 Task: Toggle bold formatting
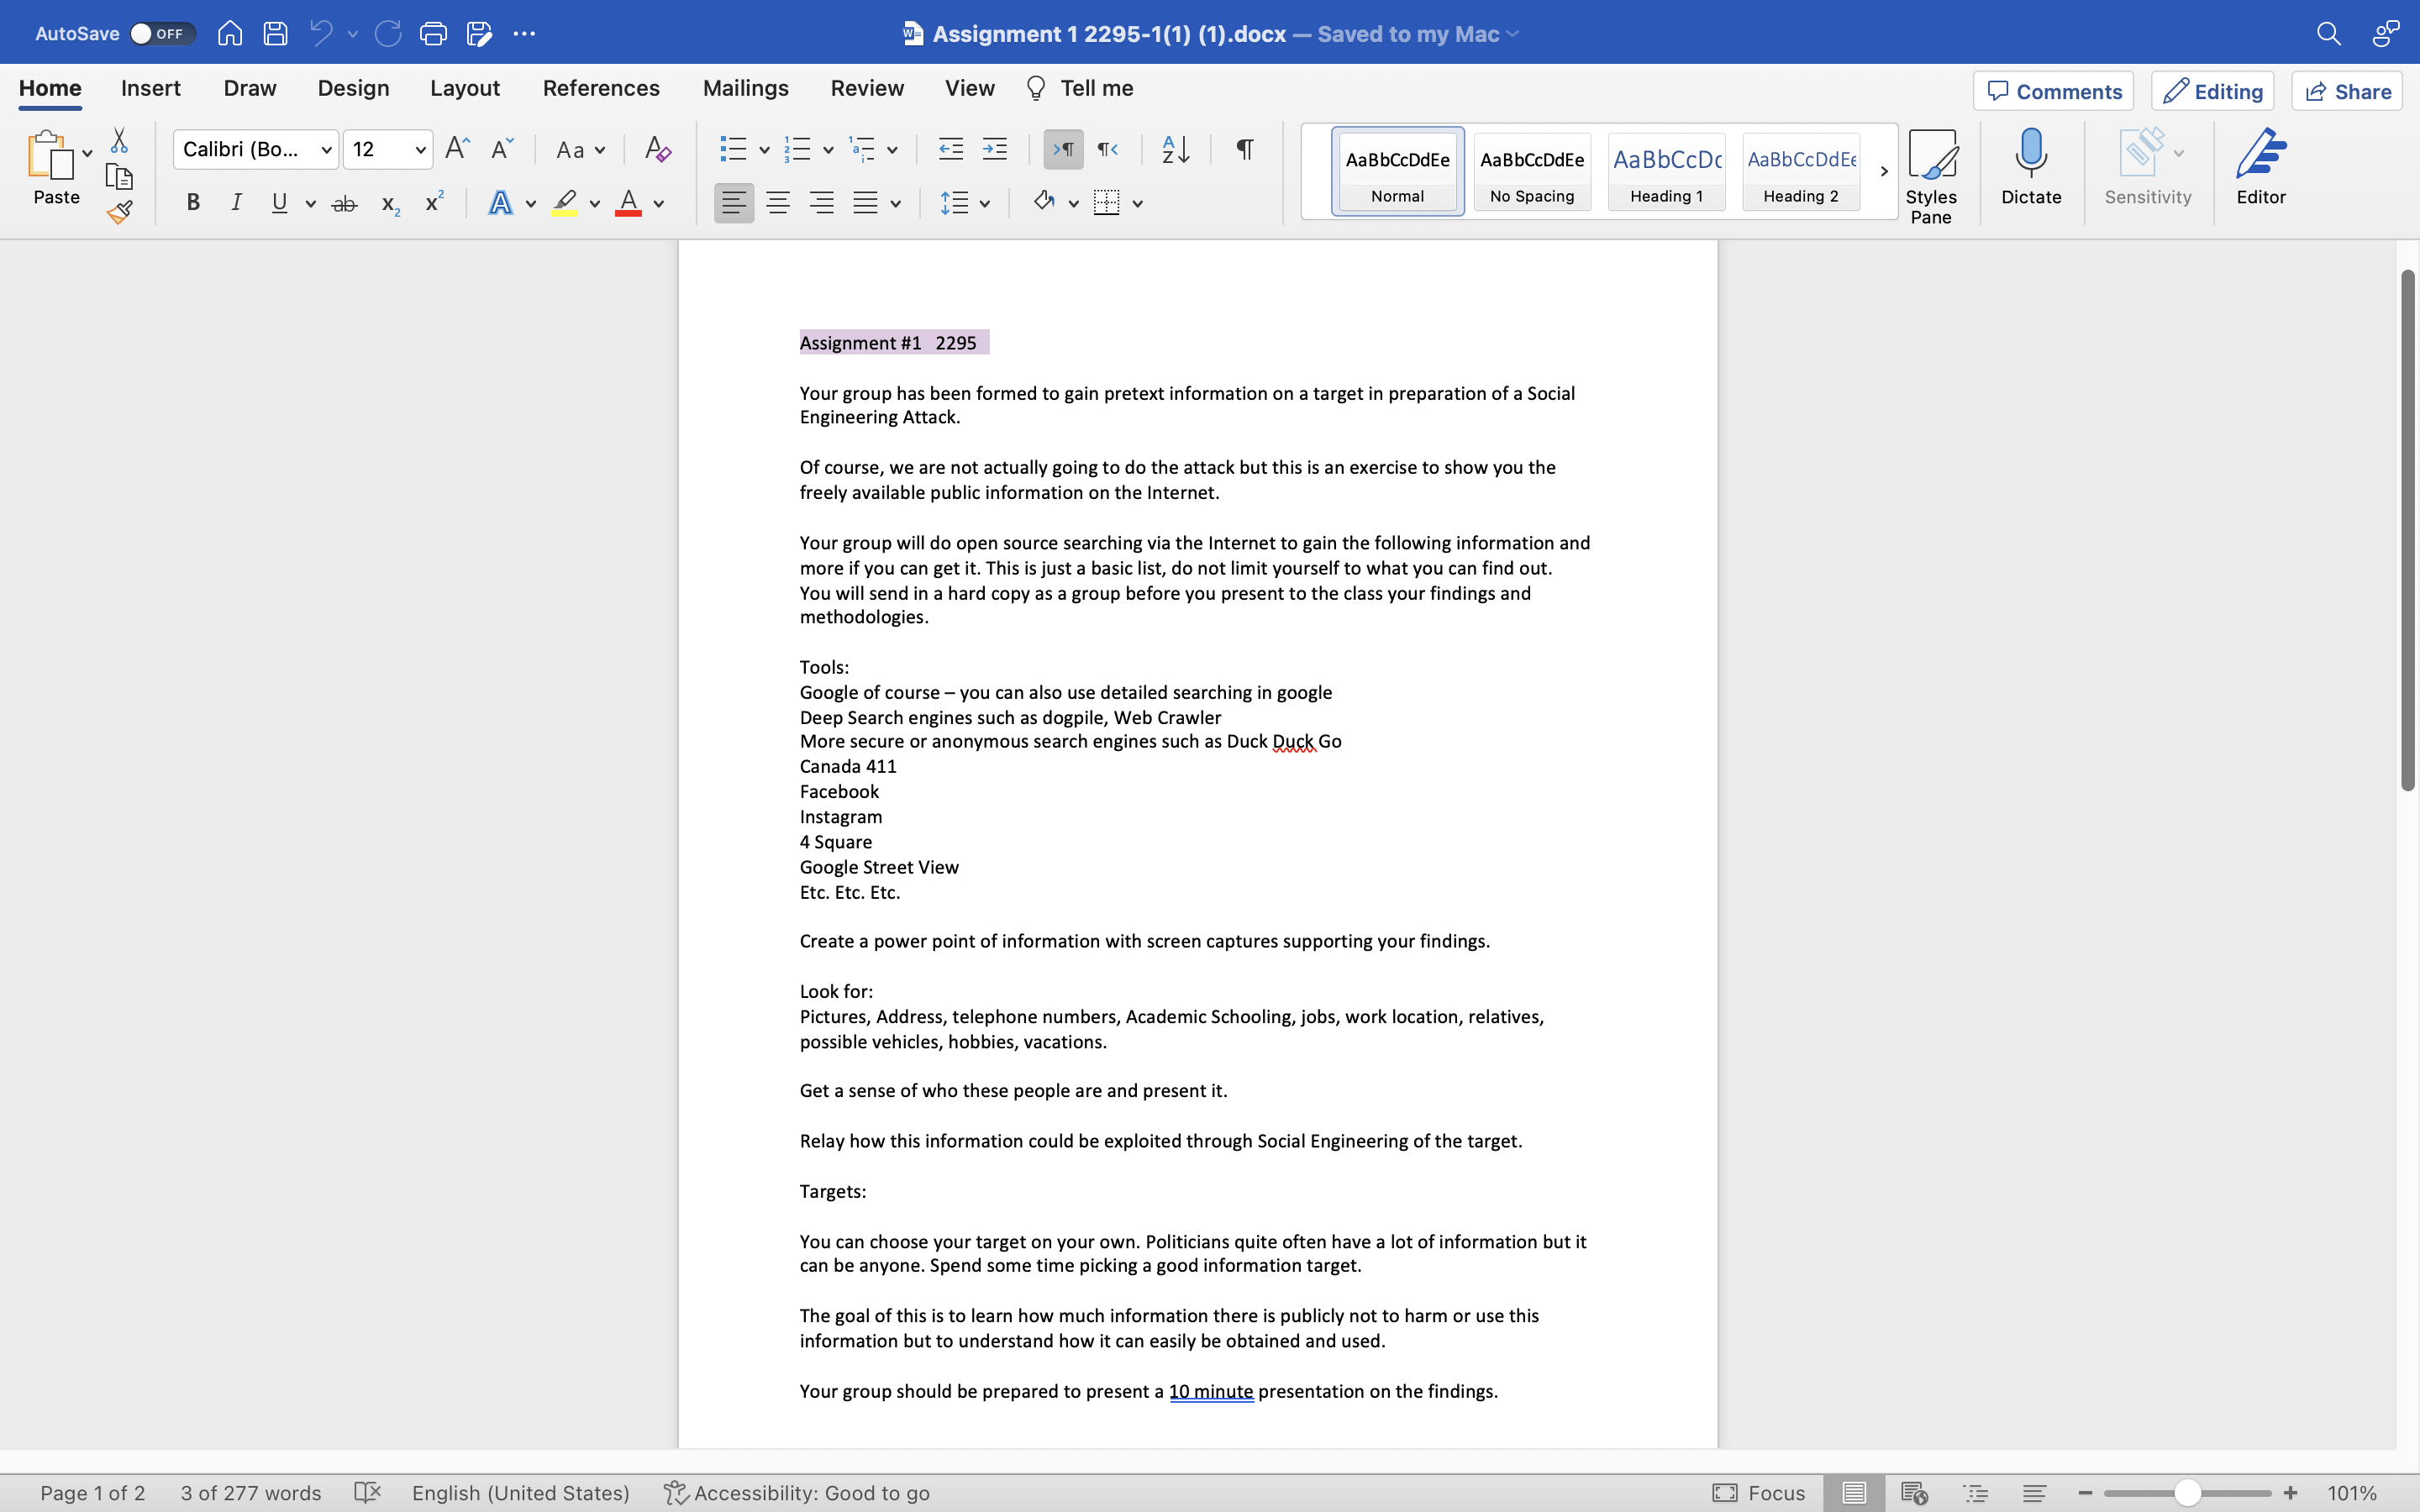(192, 202)
